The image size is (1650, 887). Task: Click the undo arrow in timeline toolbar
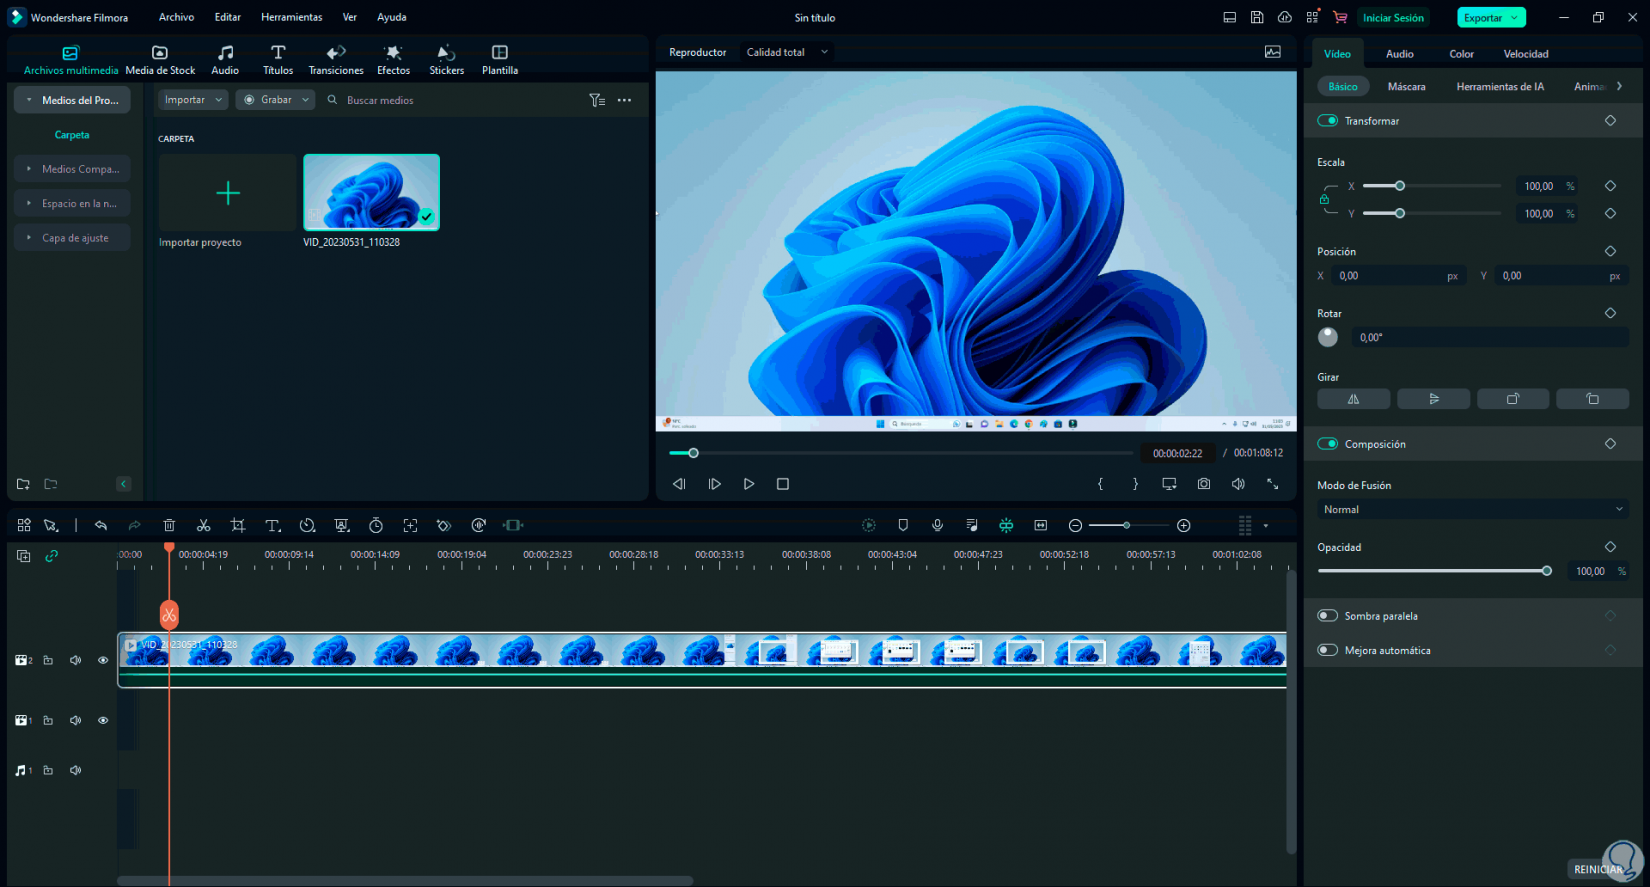tap(101, 525)
